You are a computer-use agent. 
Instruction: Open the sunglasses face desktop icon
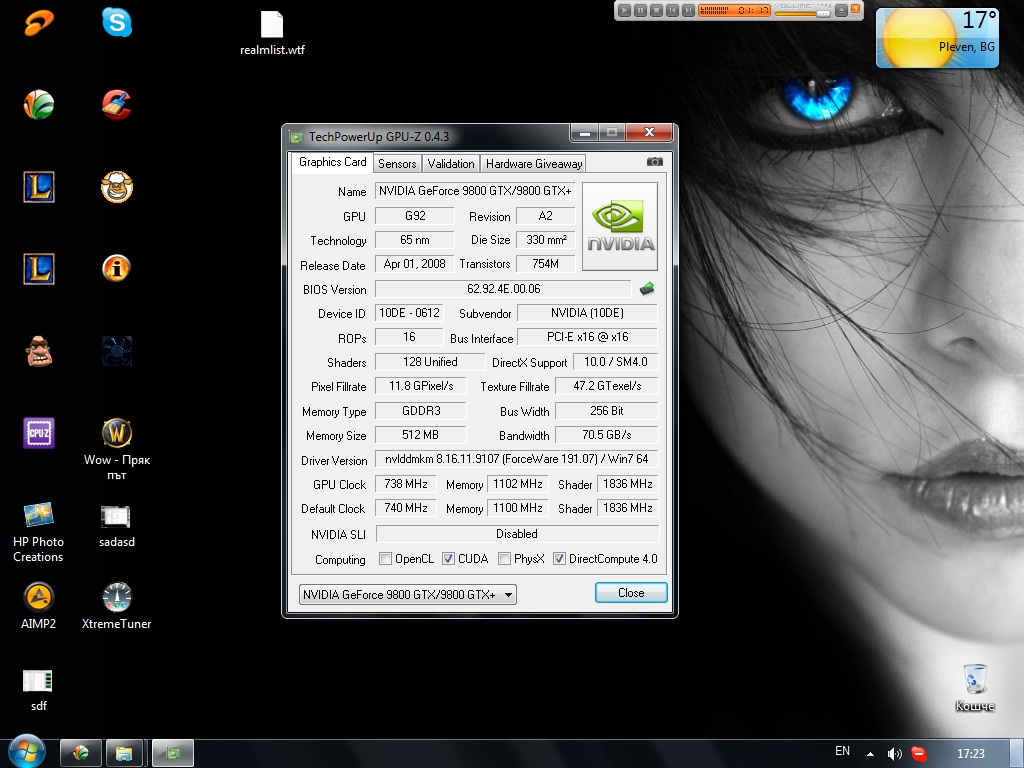(x=39, y=351)
